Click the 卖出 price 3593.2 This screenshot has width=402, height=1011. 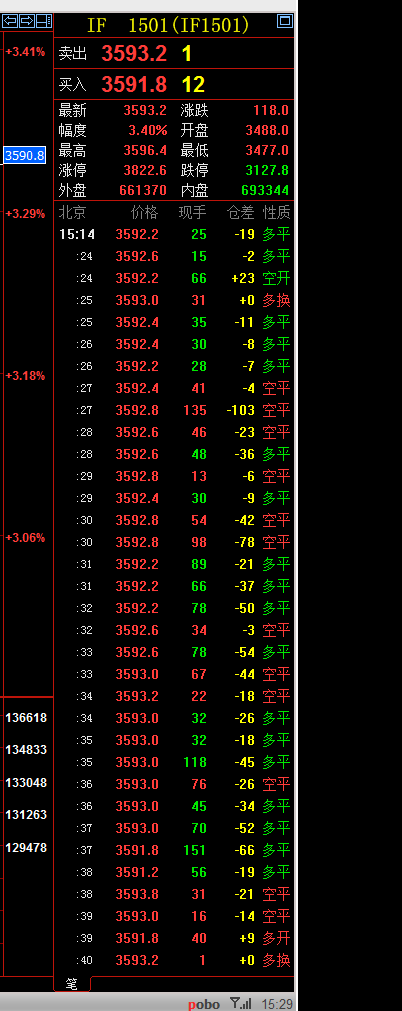[x=134, y=53]
